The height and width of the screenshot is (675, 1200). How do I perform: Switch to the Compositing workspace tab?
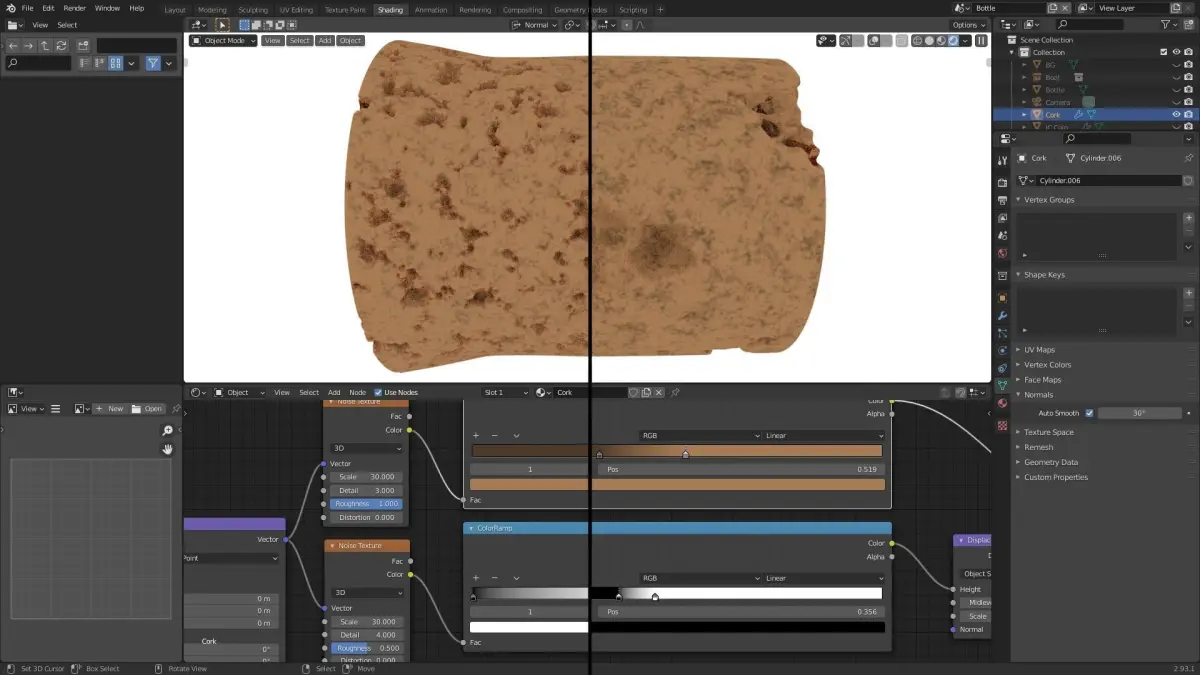[x=522, y=9]
